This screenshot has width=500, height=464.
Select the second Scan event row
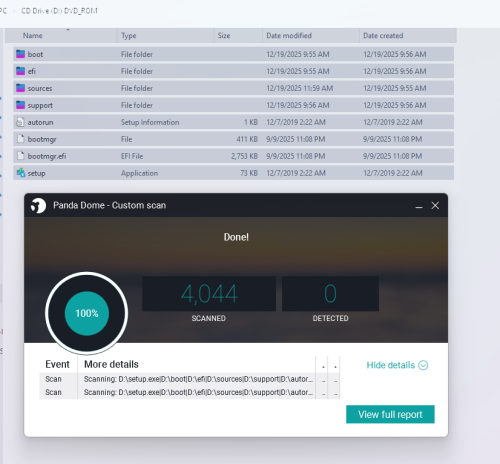coord(189,392)
